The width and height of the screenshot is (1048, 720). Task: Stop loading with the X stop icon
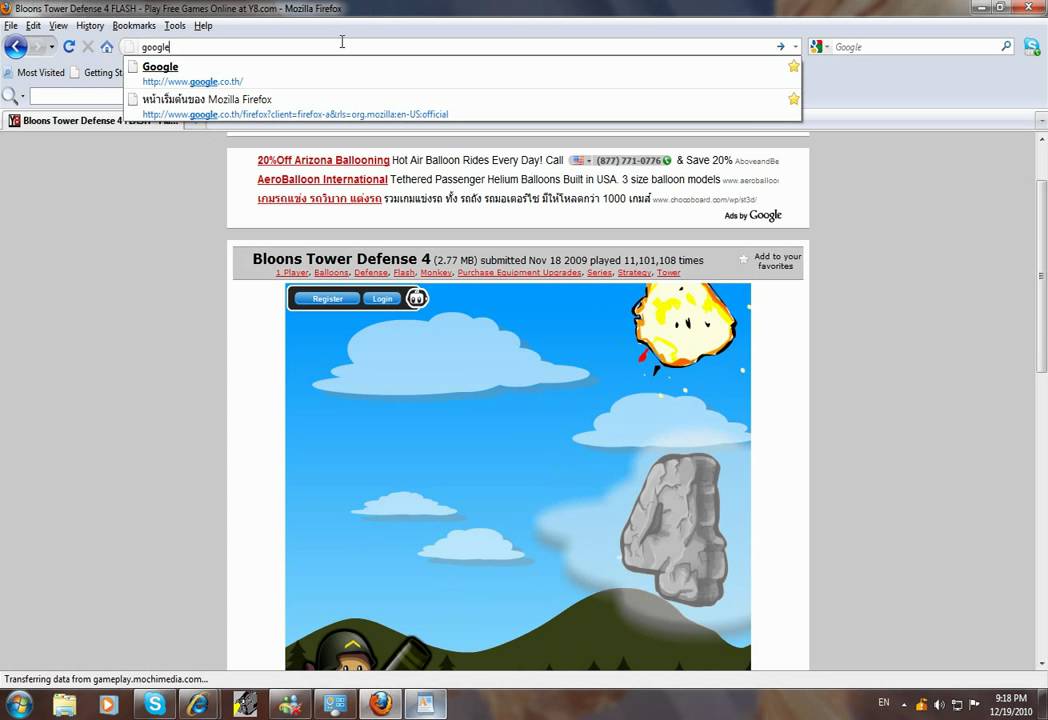(x=88, y=47)
